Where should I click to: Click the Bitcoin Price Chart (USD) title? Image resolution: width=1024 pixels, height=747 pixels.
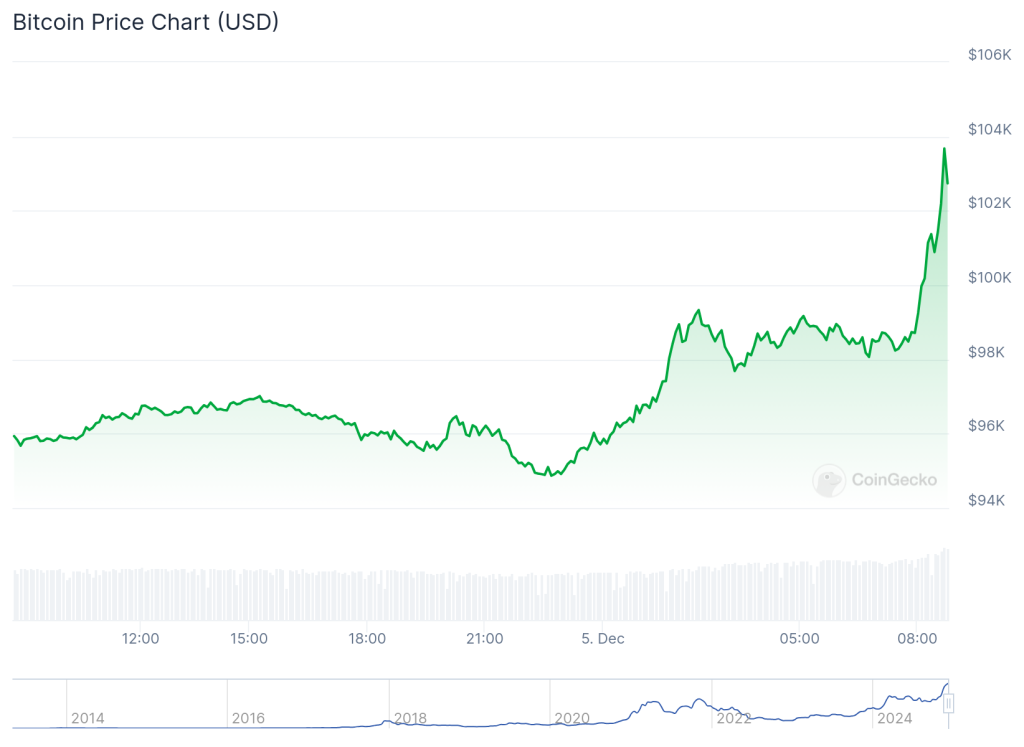[146, 22]
